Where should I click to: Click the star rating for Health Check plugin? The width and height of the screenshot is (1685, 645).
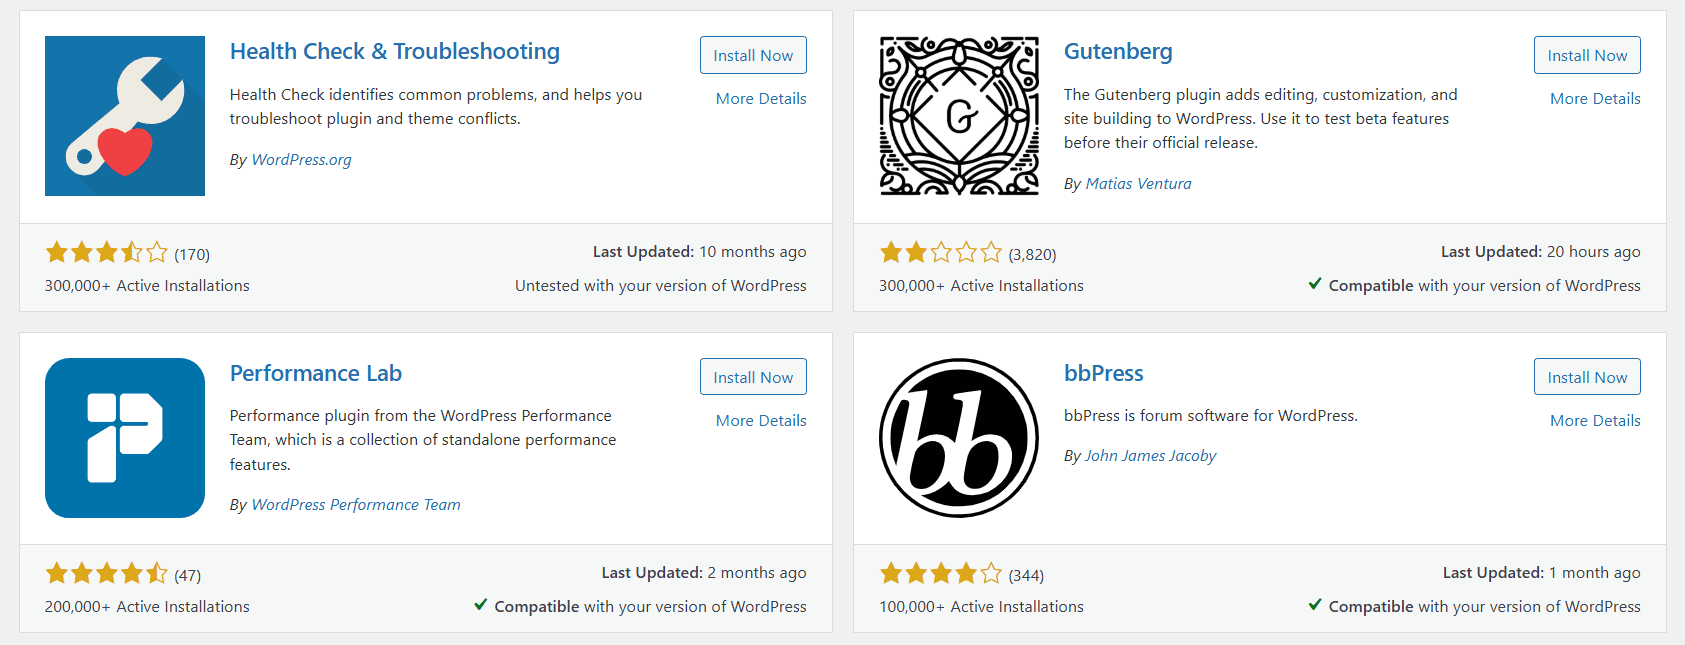click(107, 253)
